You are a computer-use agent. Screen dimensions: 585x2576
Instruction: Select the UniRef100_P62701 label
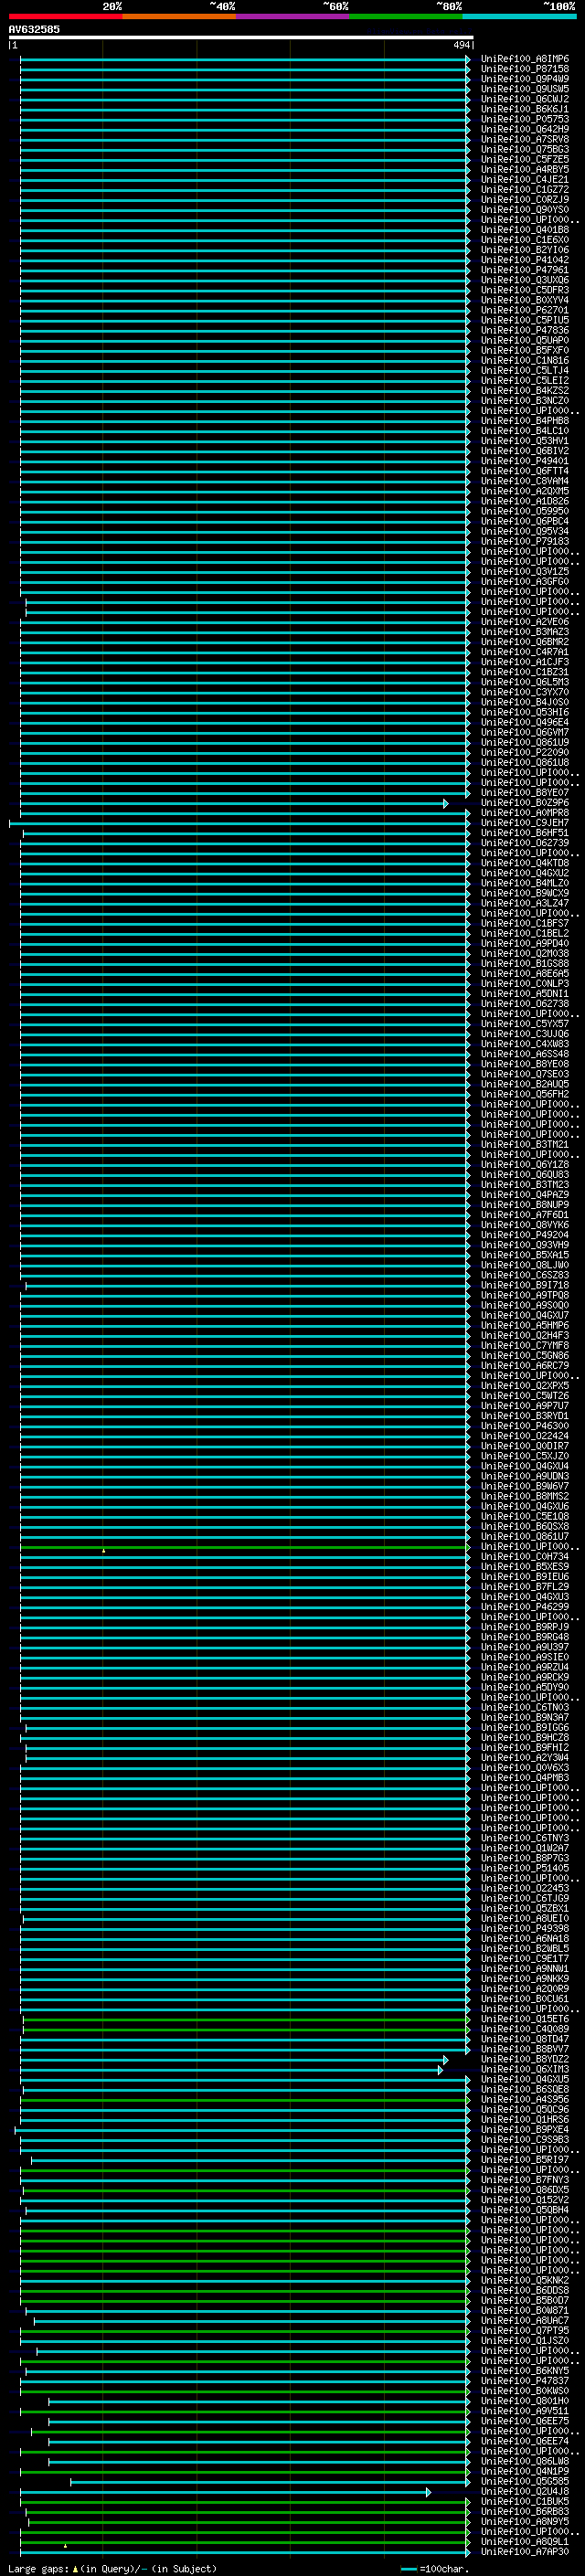pyautogui.click(x=524, y=310)
